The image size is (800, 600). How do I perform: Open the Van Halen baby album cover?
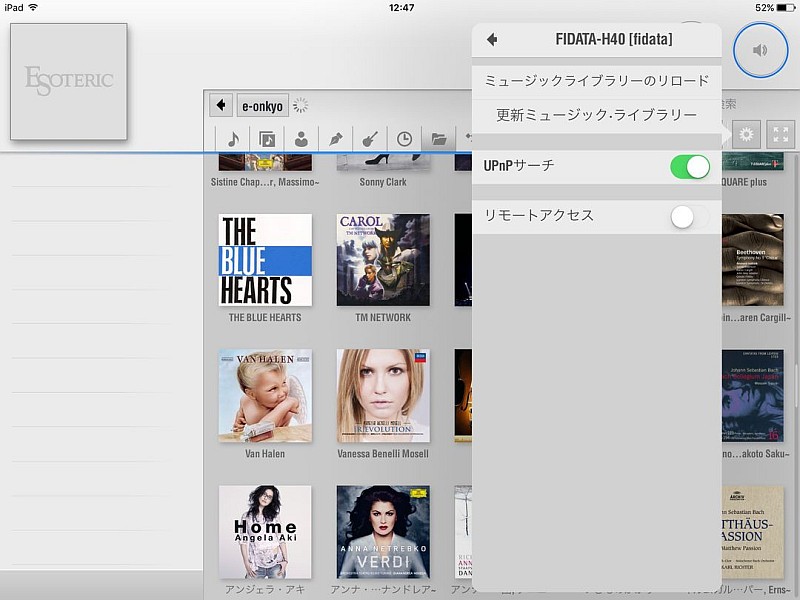click(265, 395)
